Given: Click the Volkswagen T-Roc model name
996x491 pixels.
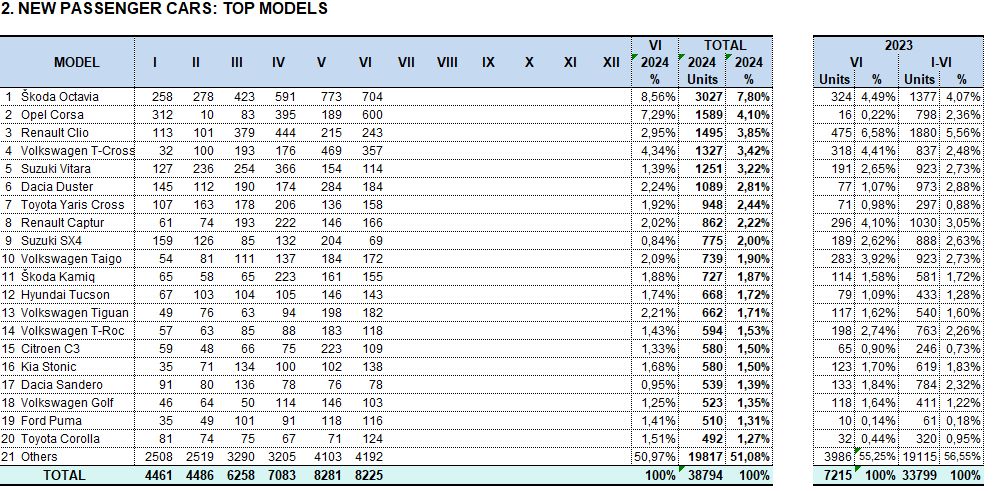Looking at the screenshot, I should coord(72,331).
